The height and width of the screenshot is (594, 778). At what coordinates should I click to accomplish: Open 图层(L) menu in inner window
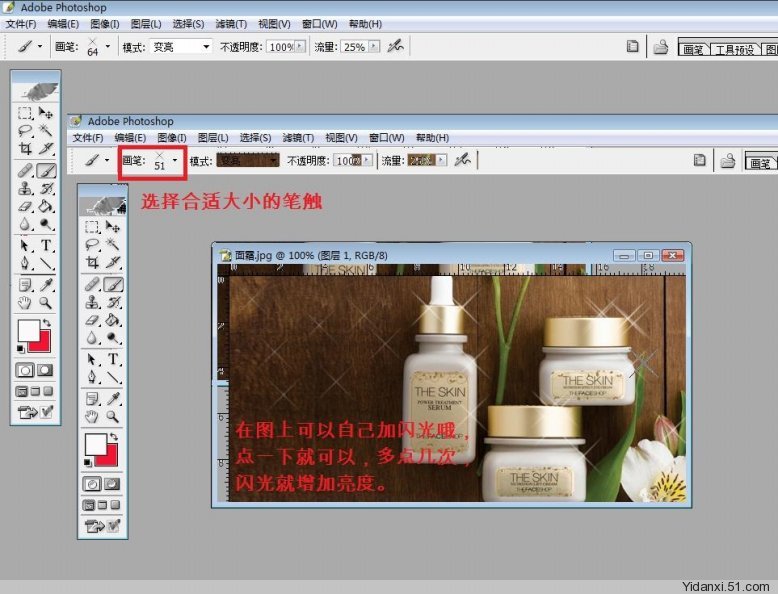point(213,137)
